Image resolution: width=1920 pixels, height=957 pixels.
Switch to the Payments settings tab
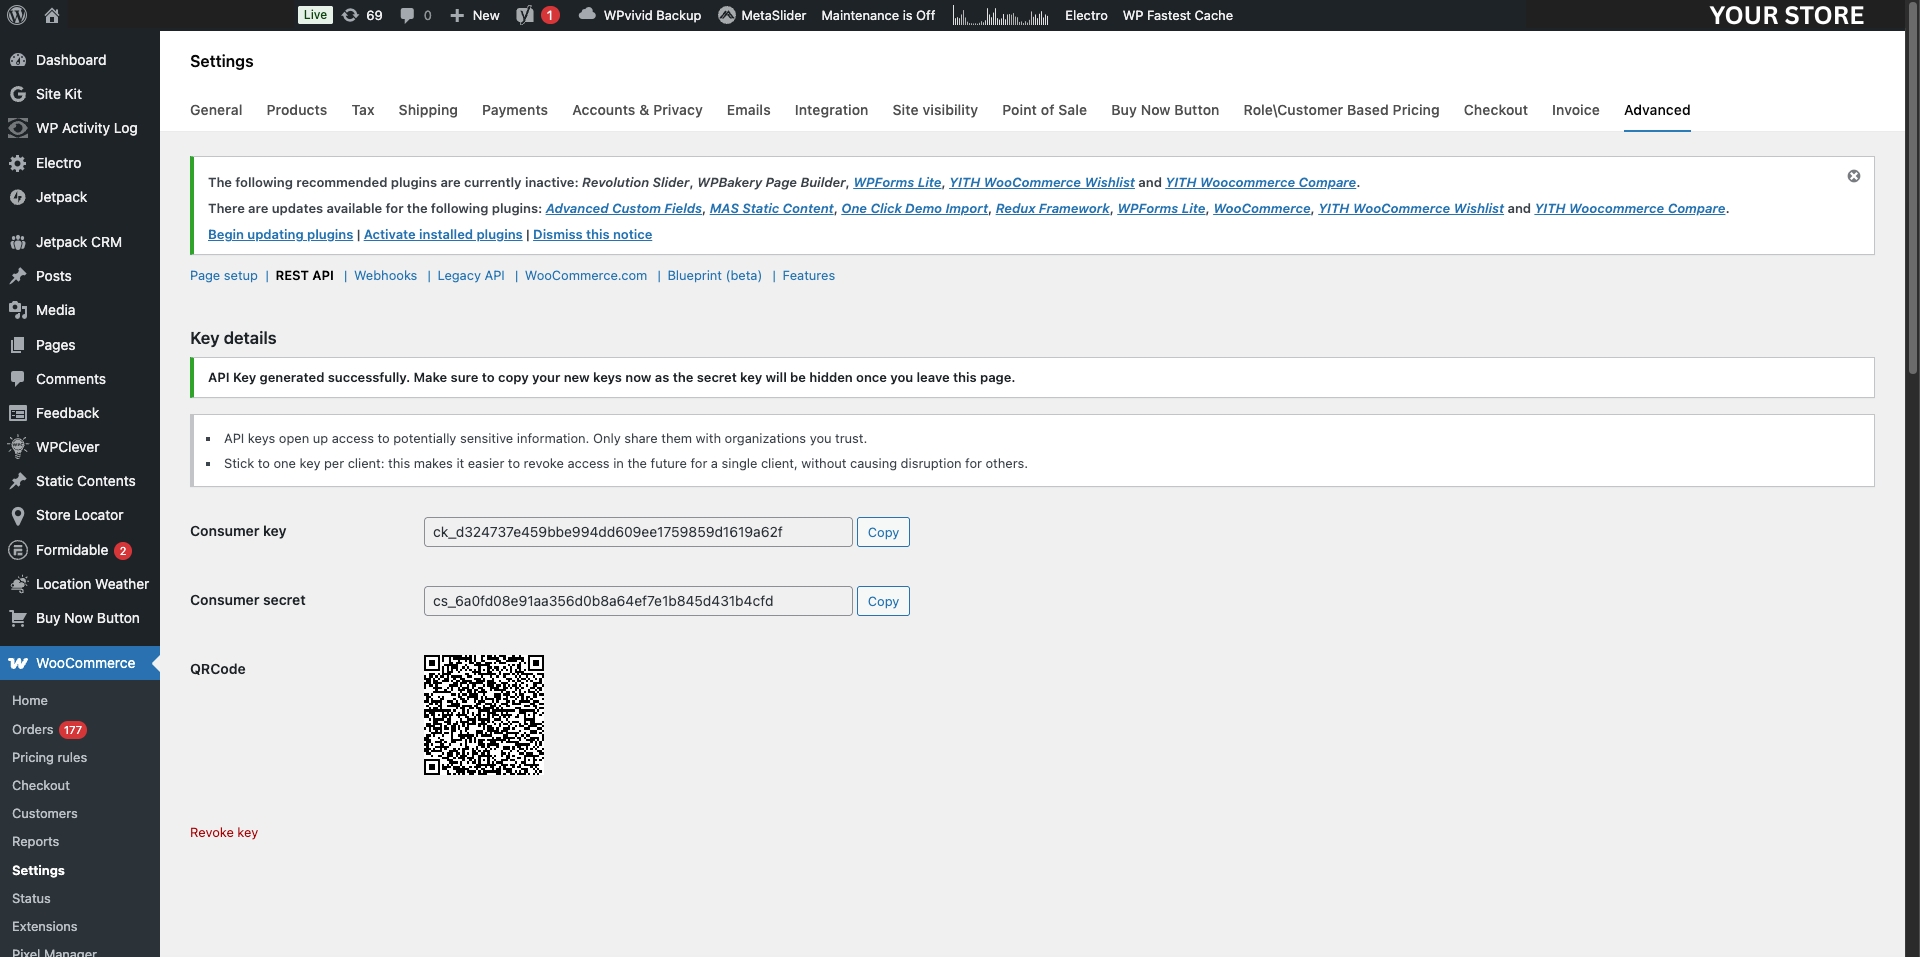pos(514,110)
